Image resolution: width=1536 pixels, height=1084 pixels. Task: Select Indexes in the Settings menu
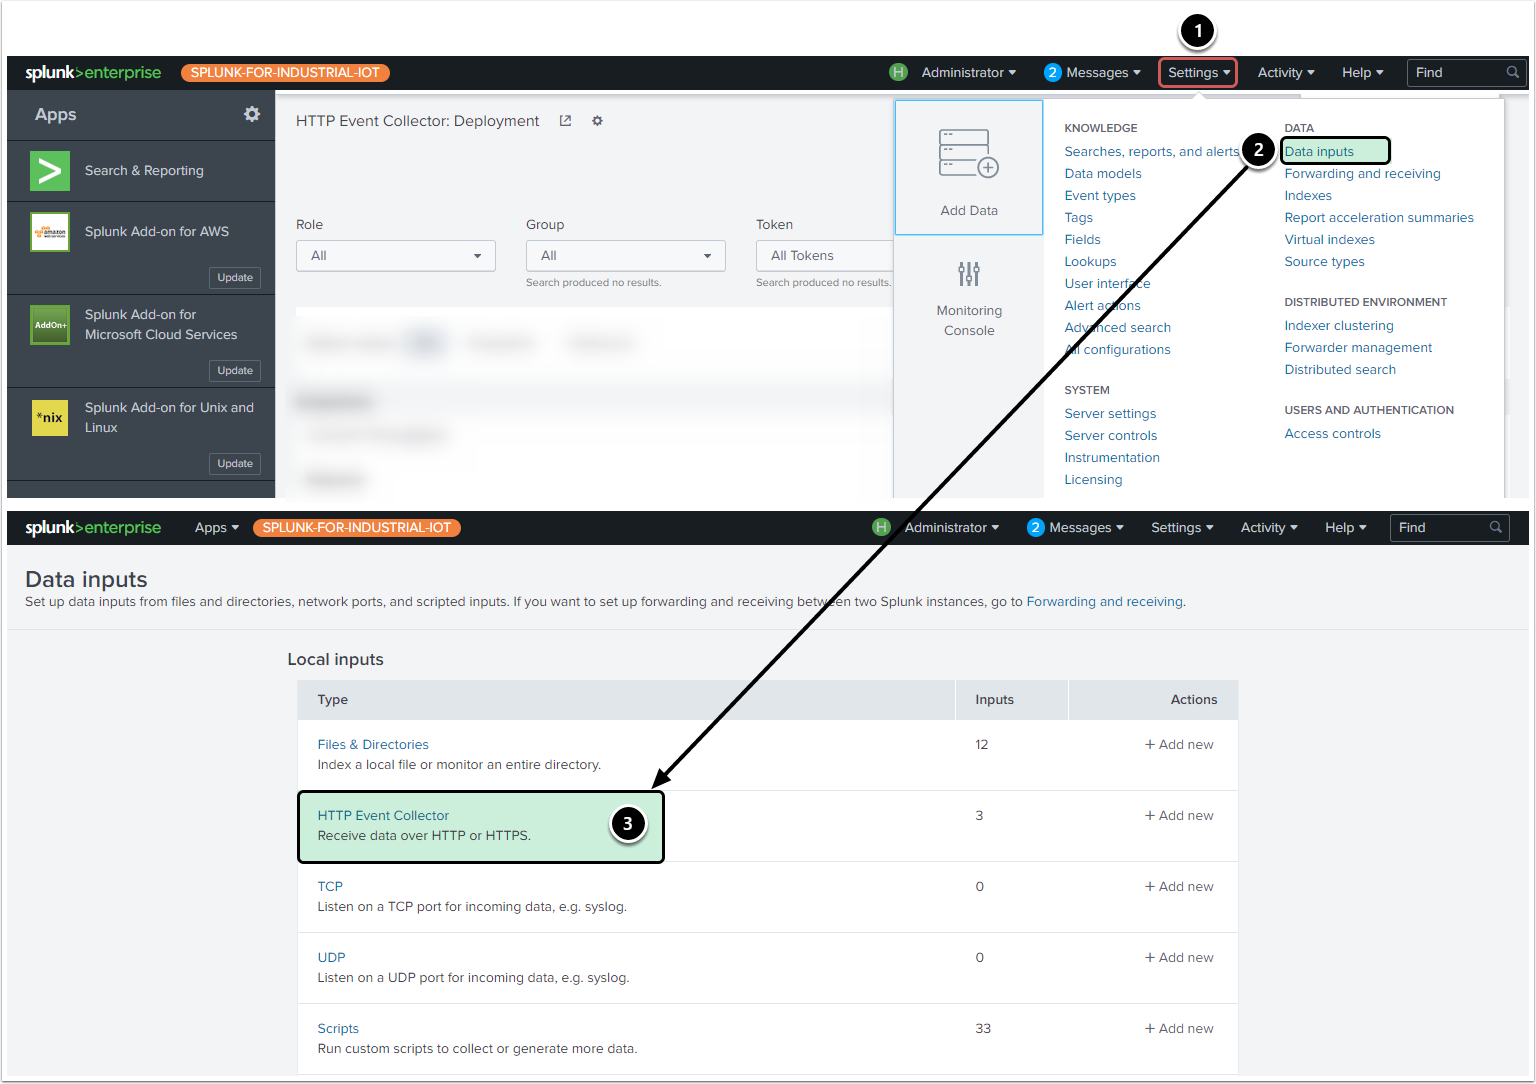(x=1308, y=196)
